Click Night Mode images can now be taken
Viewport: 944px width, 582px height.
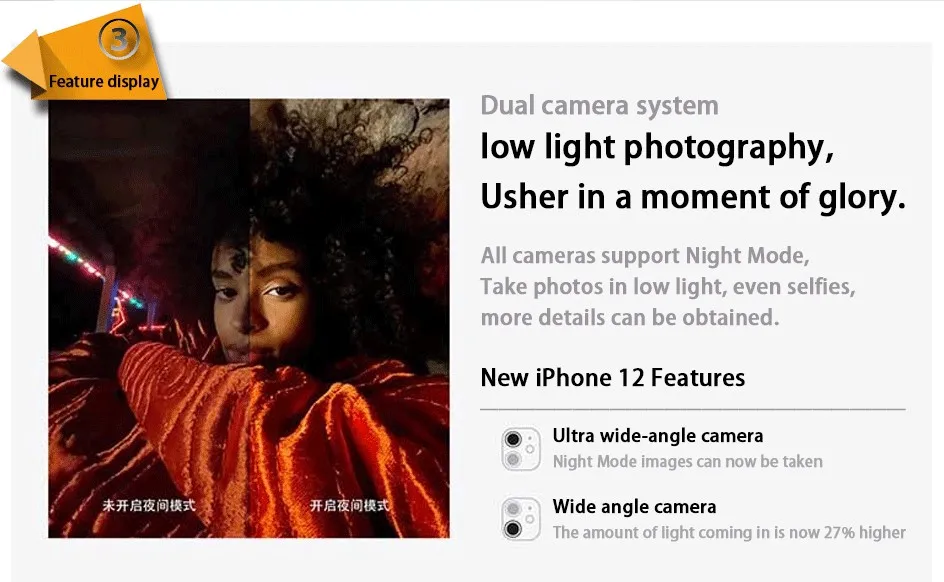tap(688, 462)
